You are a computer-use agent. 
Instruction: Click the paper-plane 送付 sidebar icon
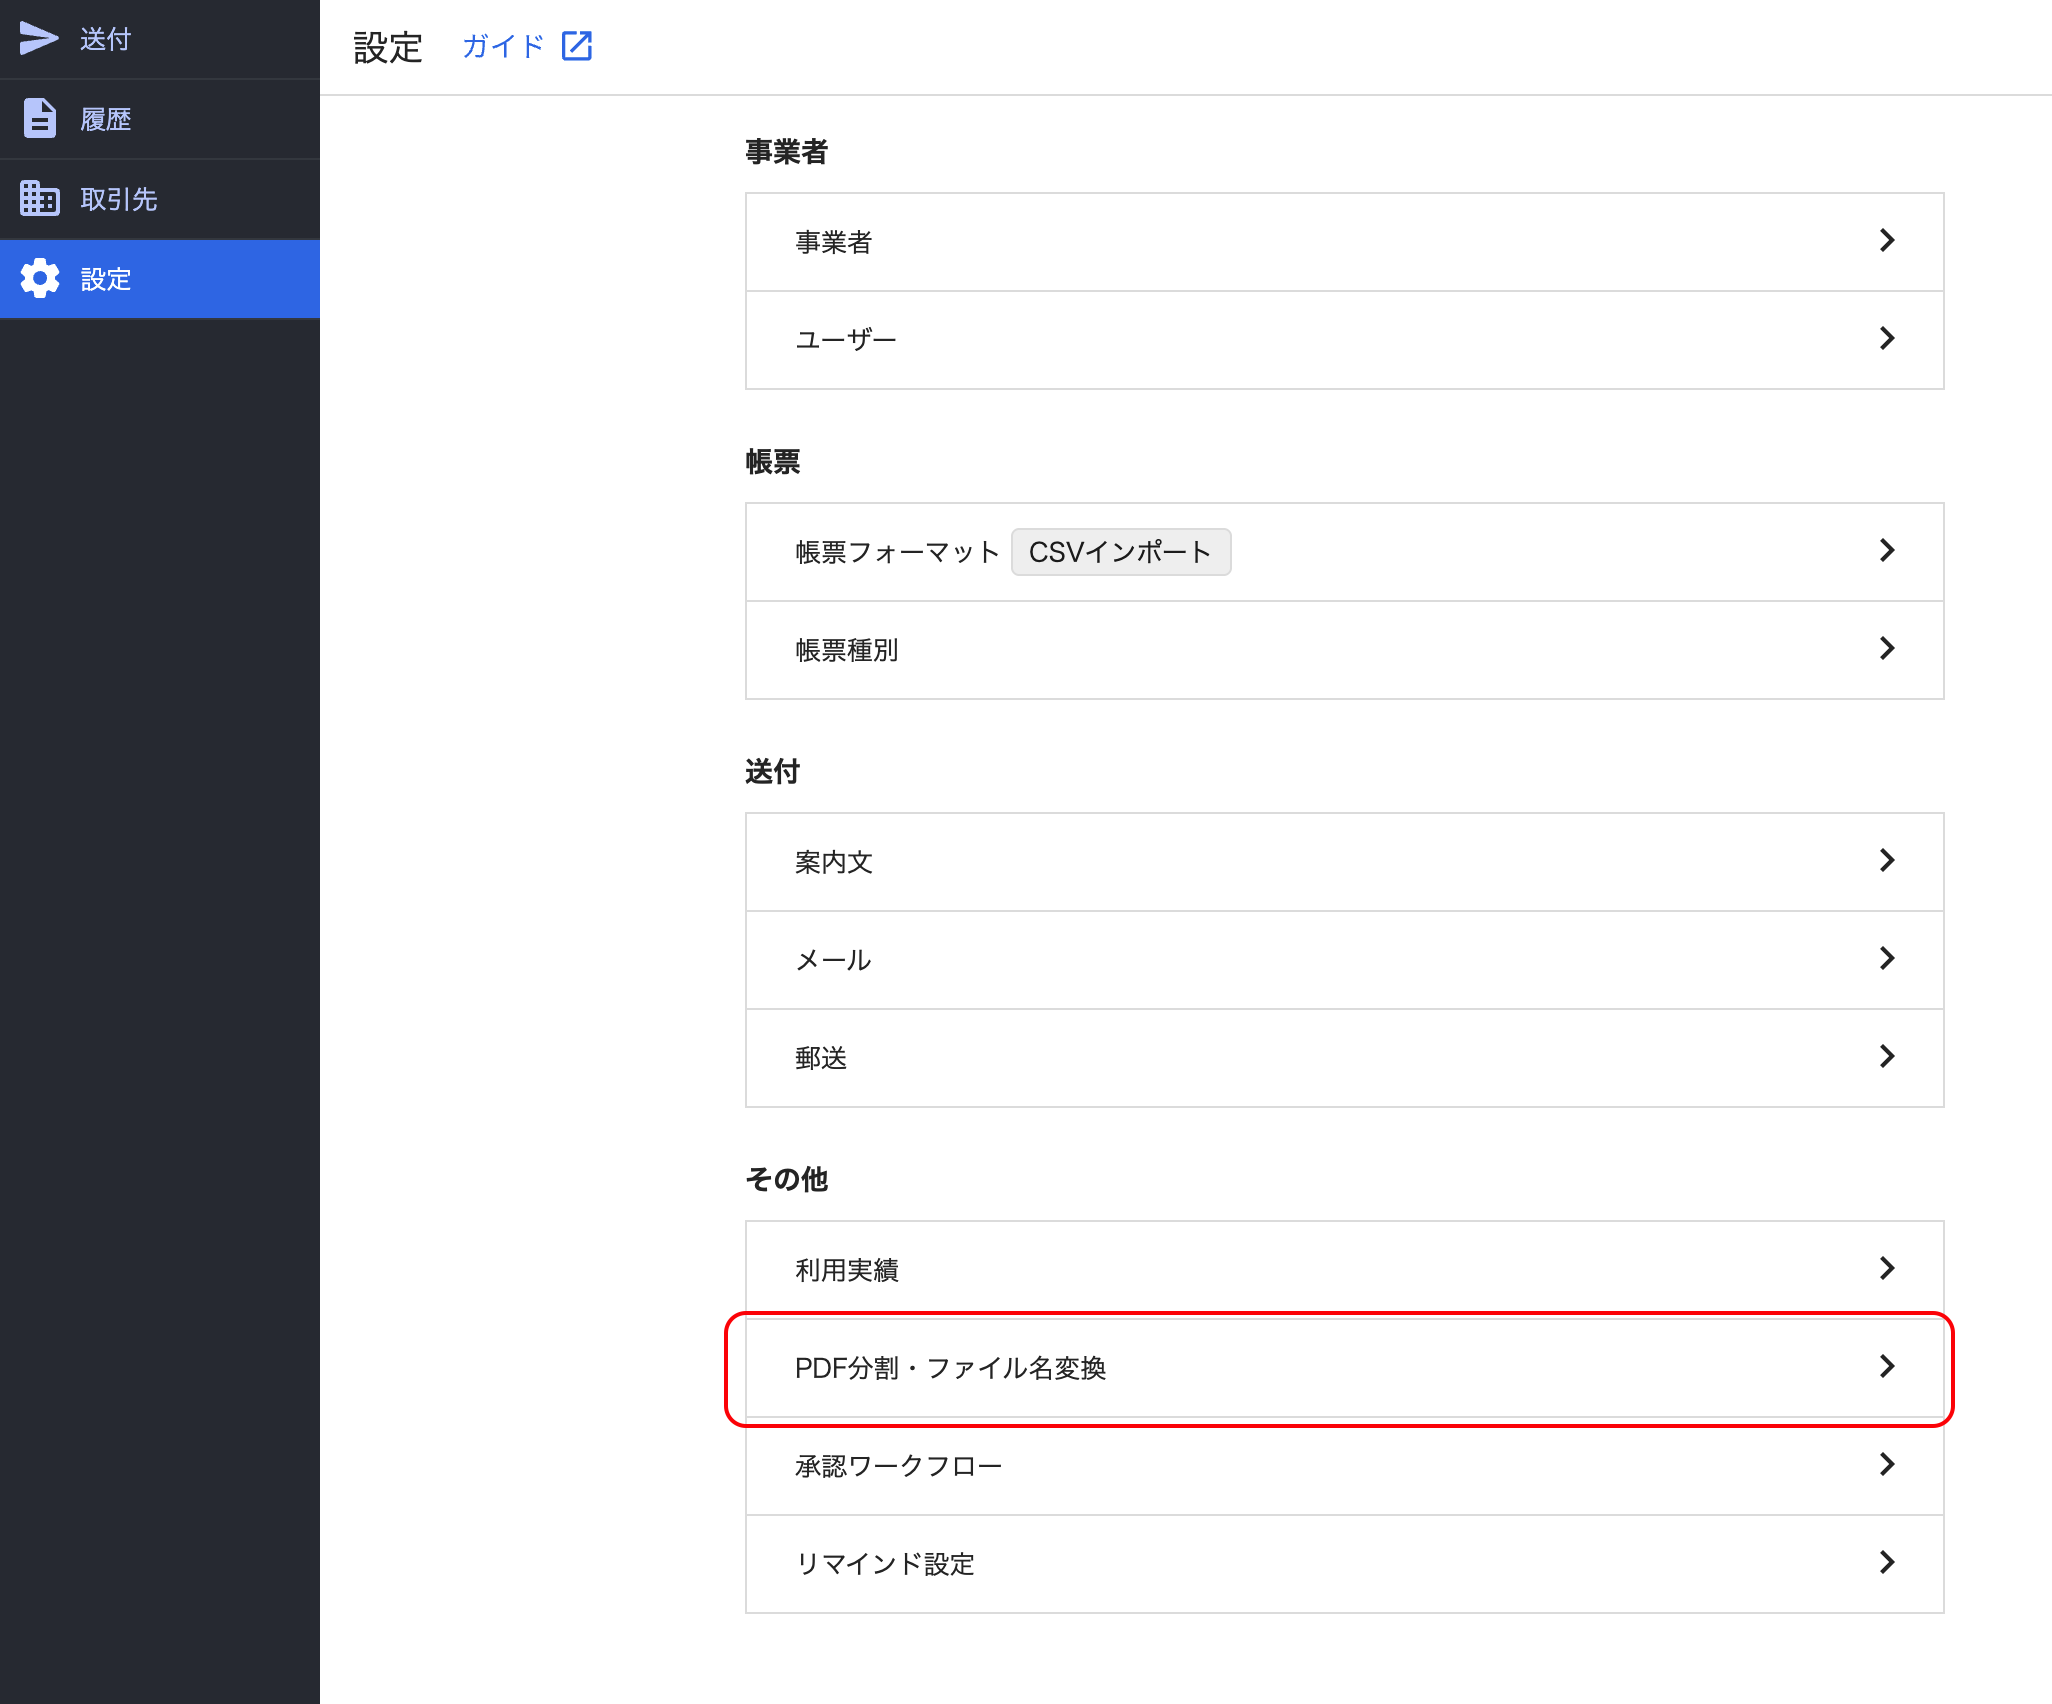pyautogui.click(x=39, y=38)
